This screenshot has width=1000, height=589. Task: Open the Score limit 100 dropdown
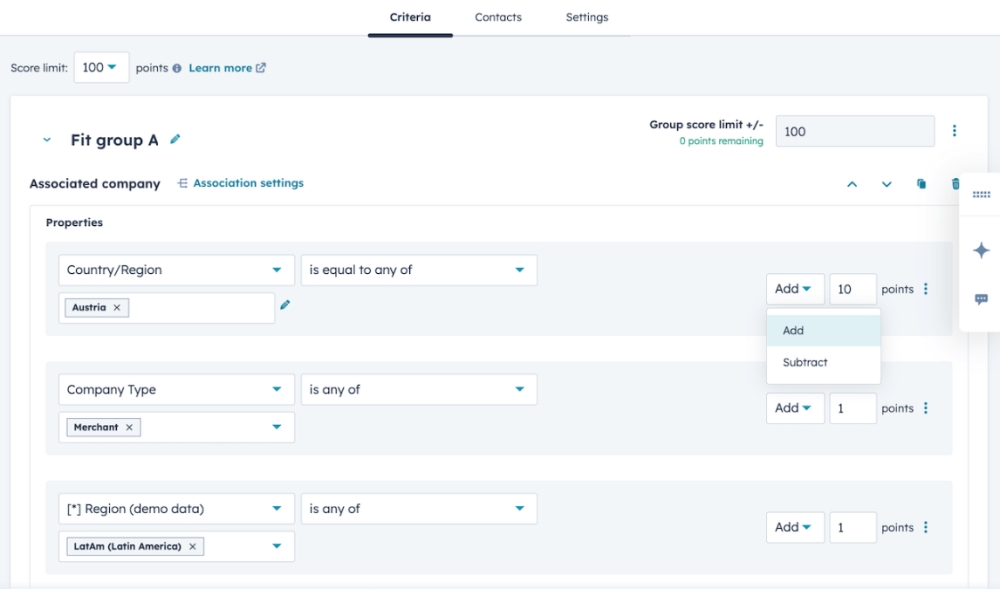pos(99,68)
